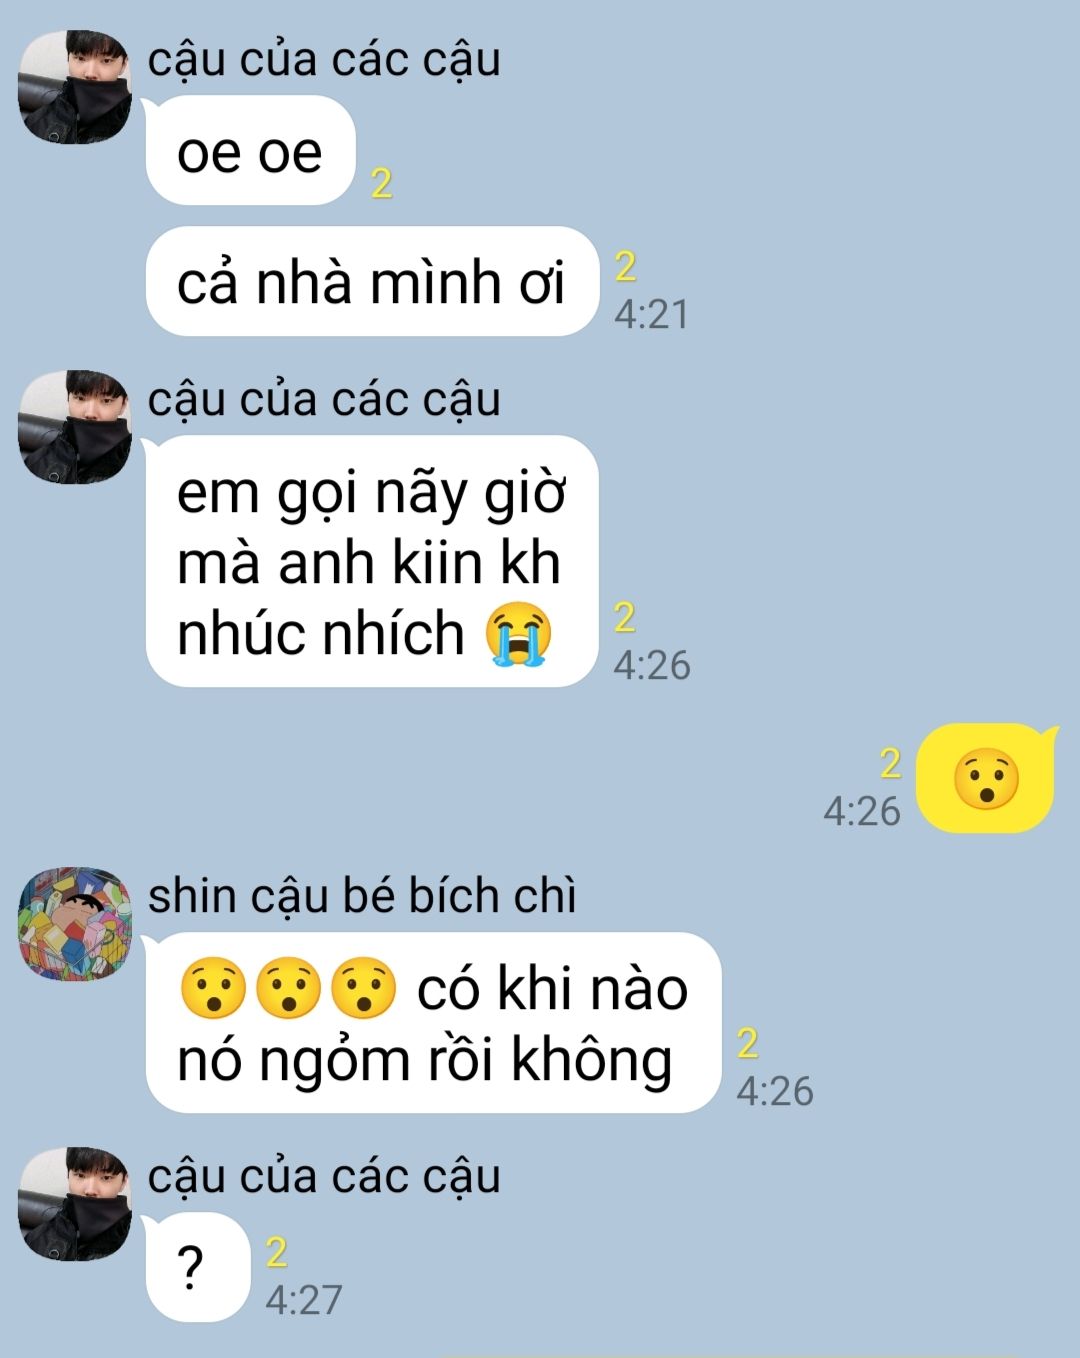1080x1358 pixels.
Task: Tap the sender name 'shin cậu bé bích chì'
Action: [x=362, y=895]
